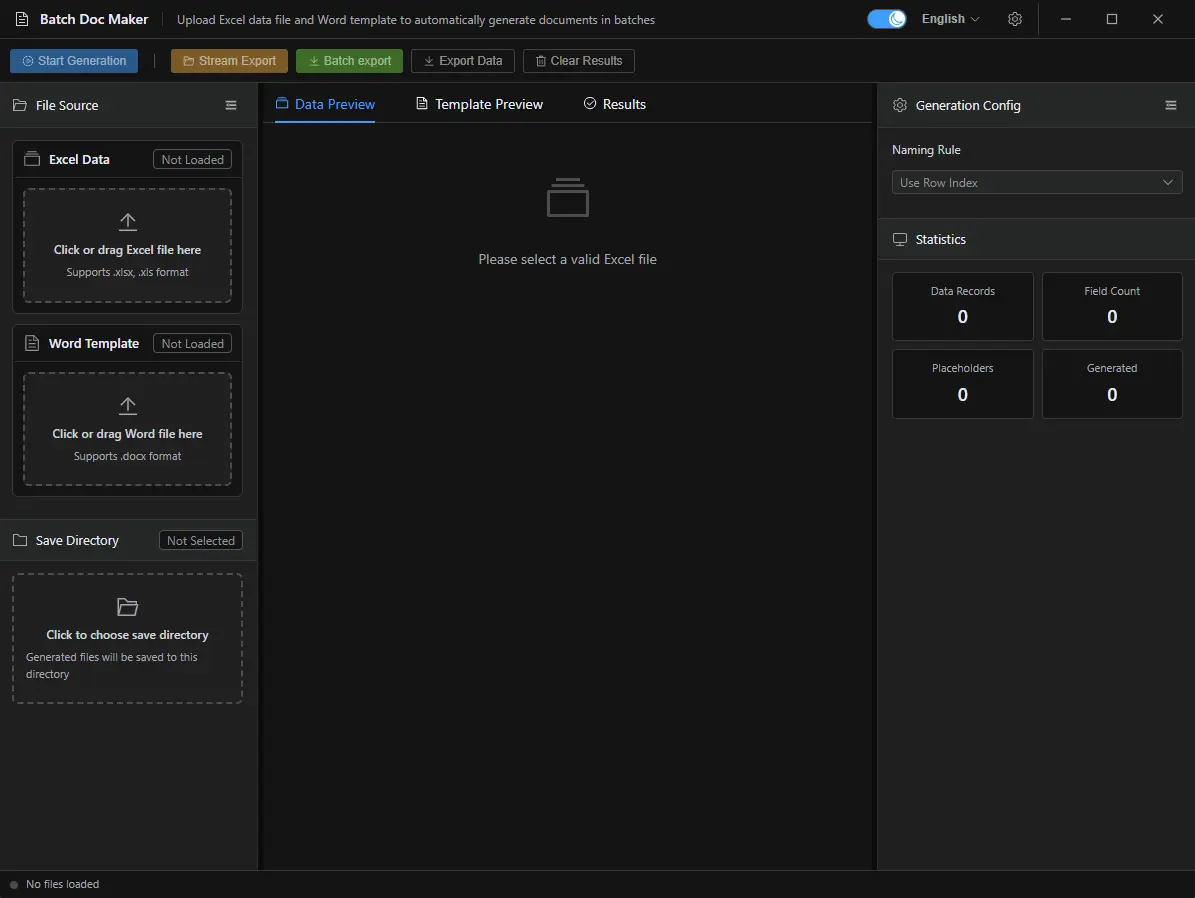Click the upload arrow icon for Excel file
The image size is (1195, 898).
(x=127, y=222)
